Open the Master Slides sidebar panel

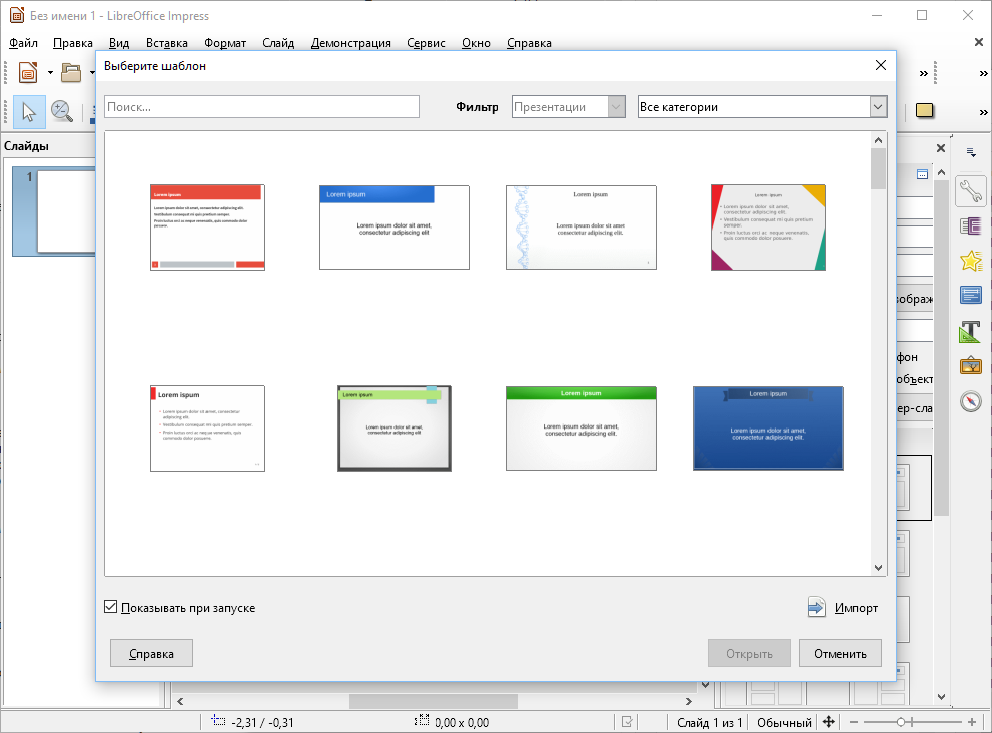971,295
